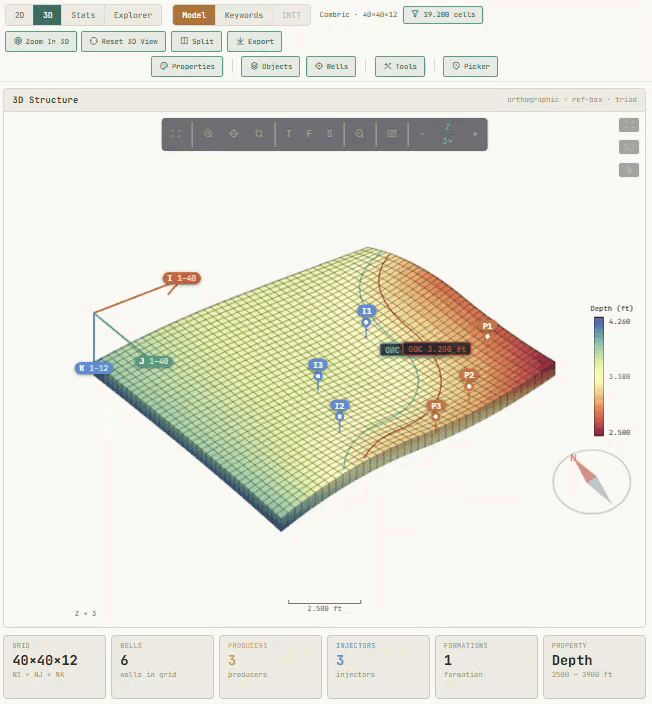
Task: Click the zoom-in magnifier in the 3D toolbar
Action: coord(208,134)
